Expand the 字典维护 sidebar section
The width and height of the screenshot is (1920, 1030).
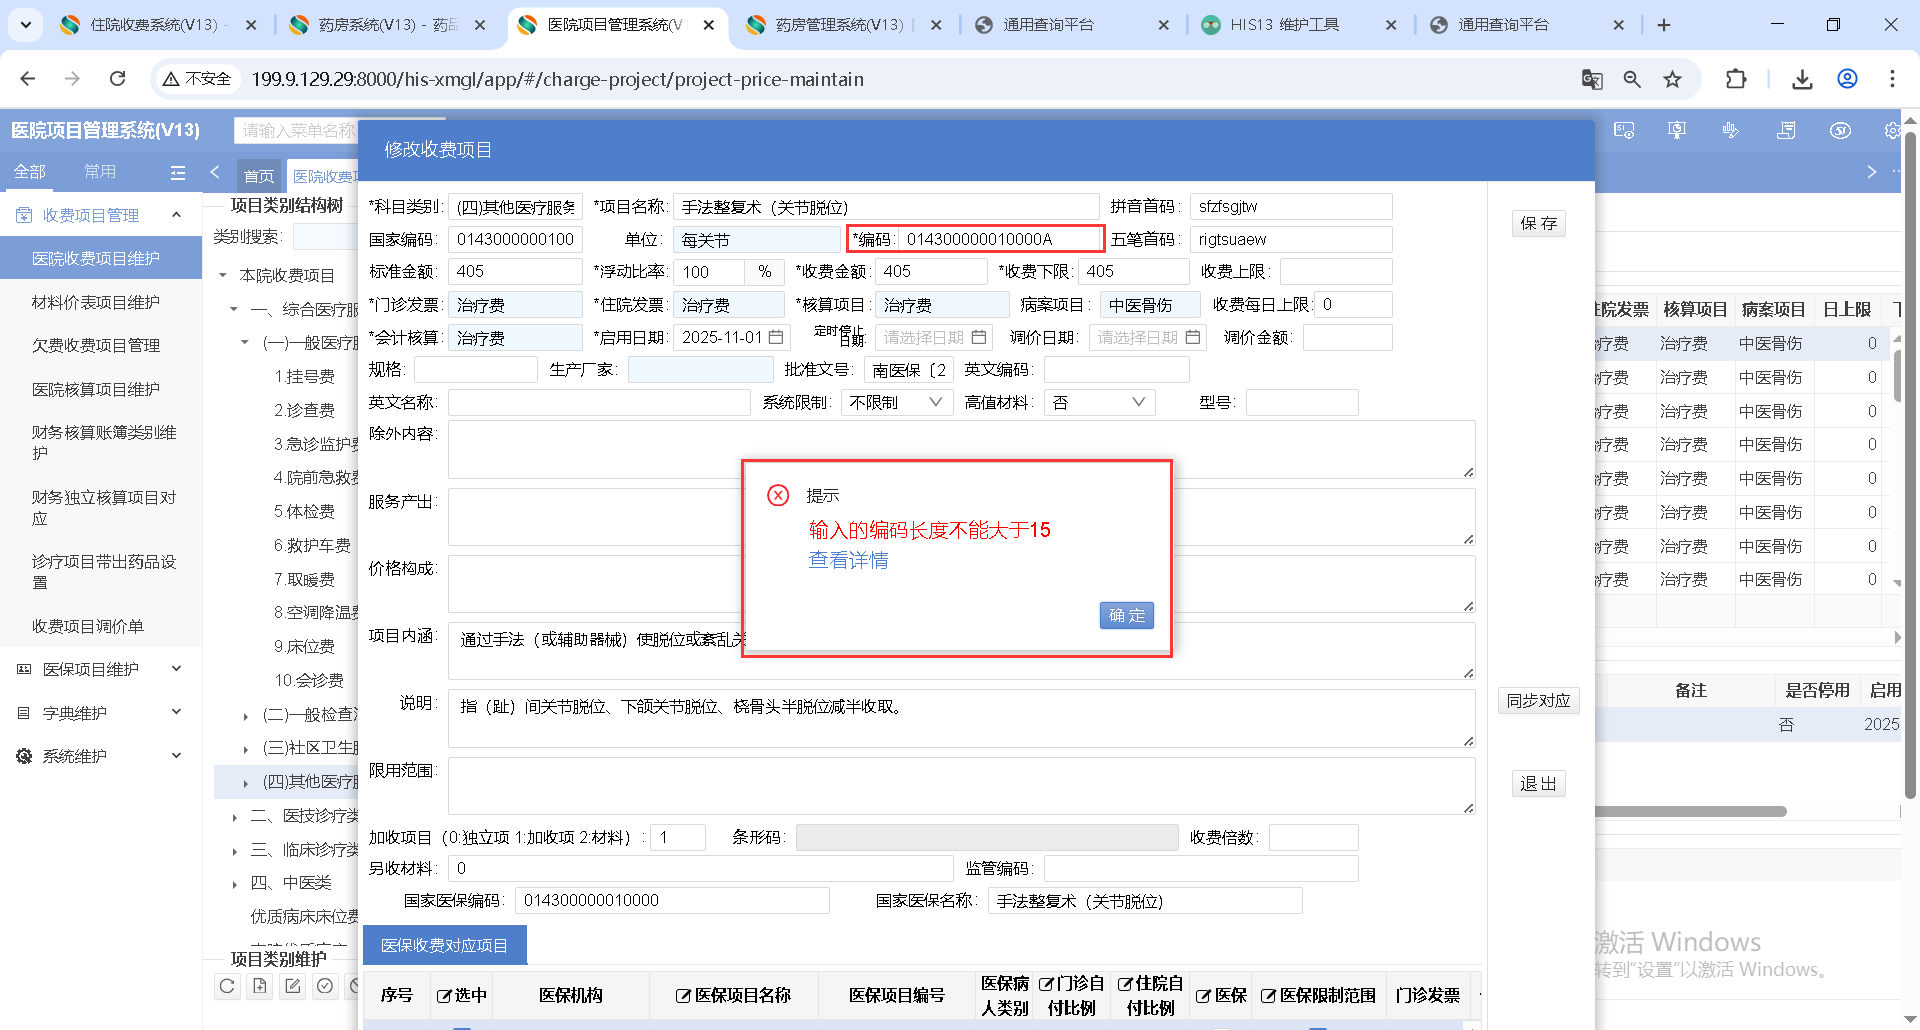177,712
